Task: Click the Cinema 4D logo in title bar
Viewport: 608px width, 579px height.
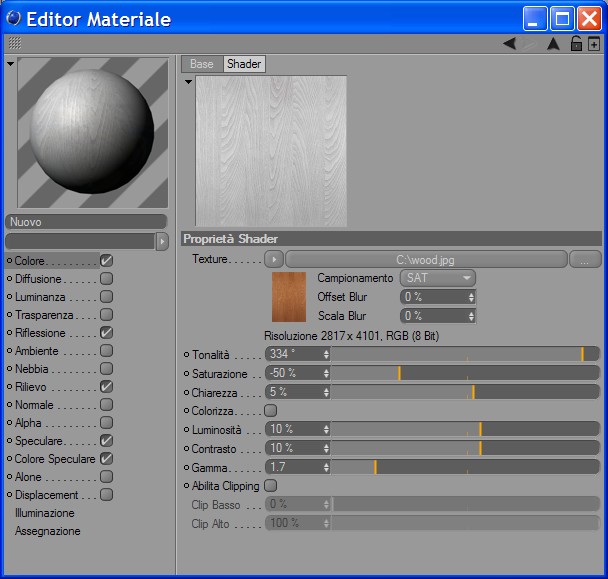Action: click(14, 18)
